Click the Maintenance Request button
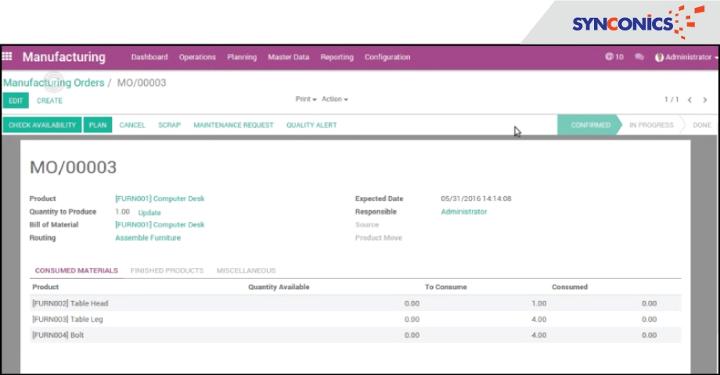 (233, 125)
